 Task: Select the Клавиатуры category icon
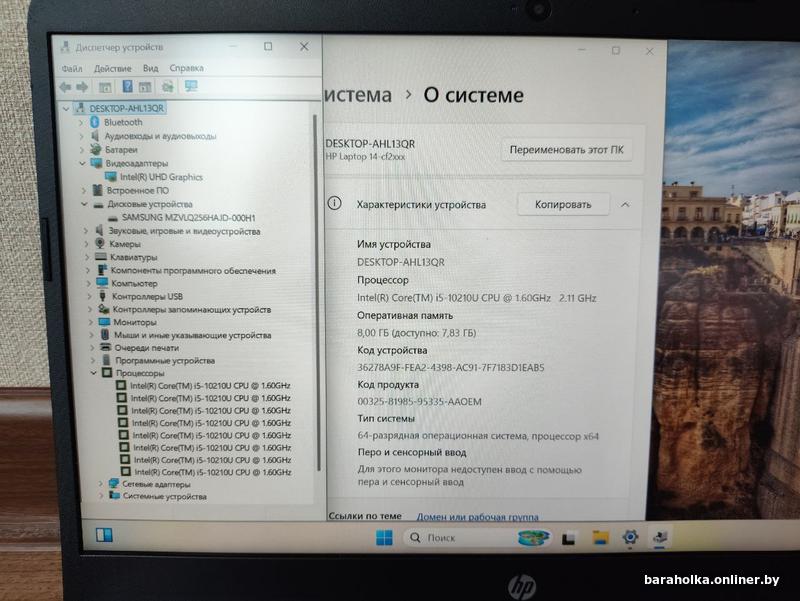point(101,257)
